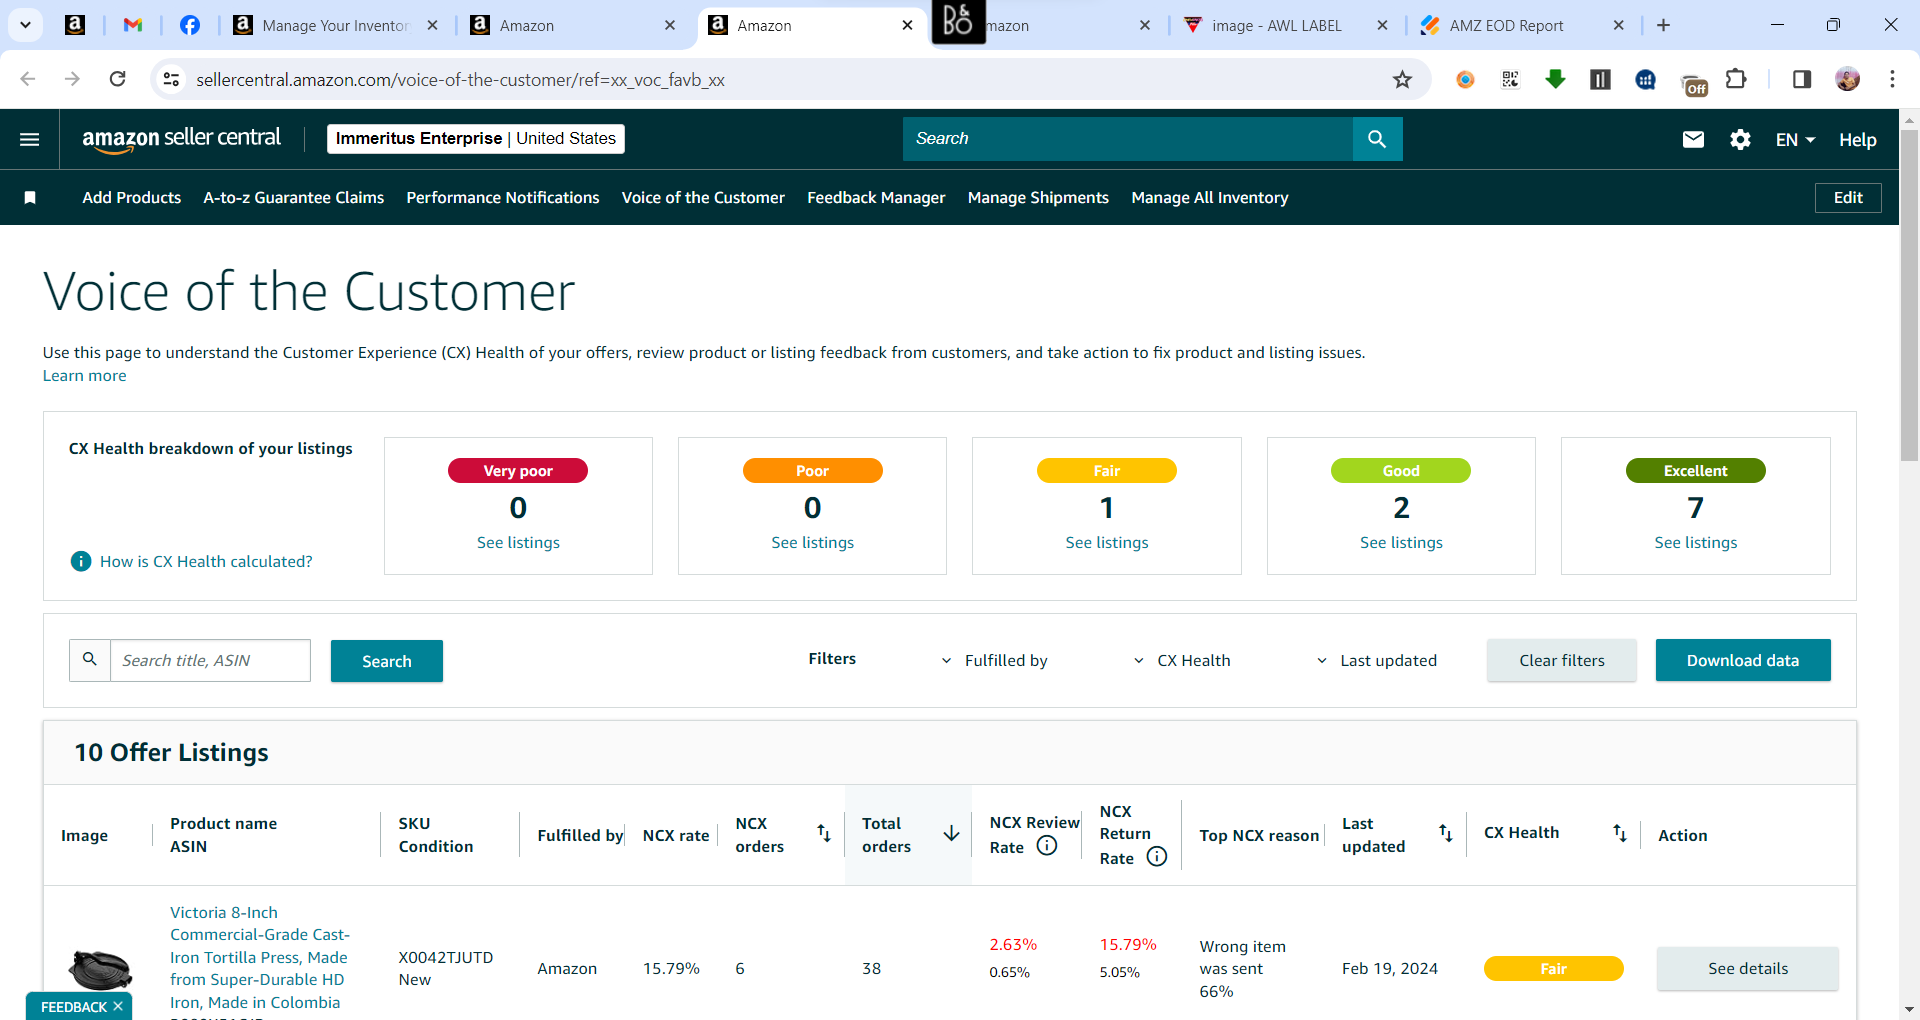Viewport: 1920px width, 1020px height.
Task: Click the Amazon Seller Central logo
Action: point(182,139)
